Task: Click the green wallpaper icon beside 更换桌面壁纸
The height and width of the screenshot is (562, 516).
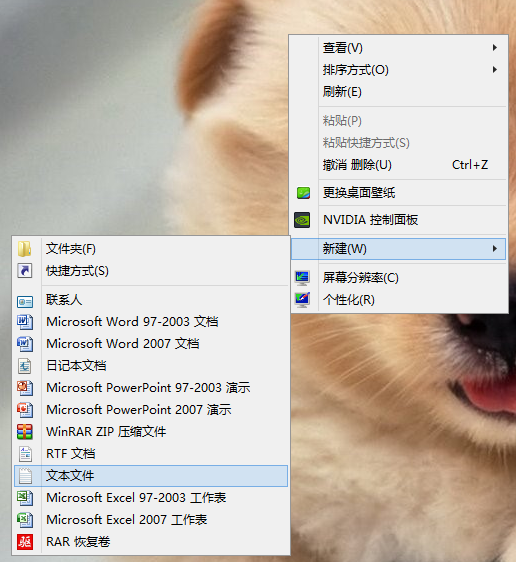Action: [303, 193]
